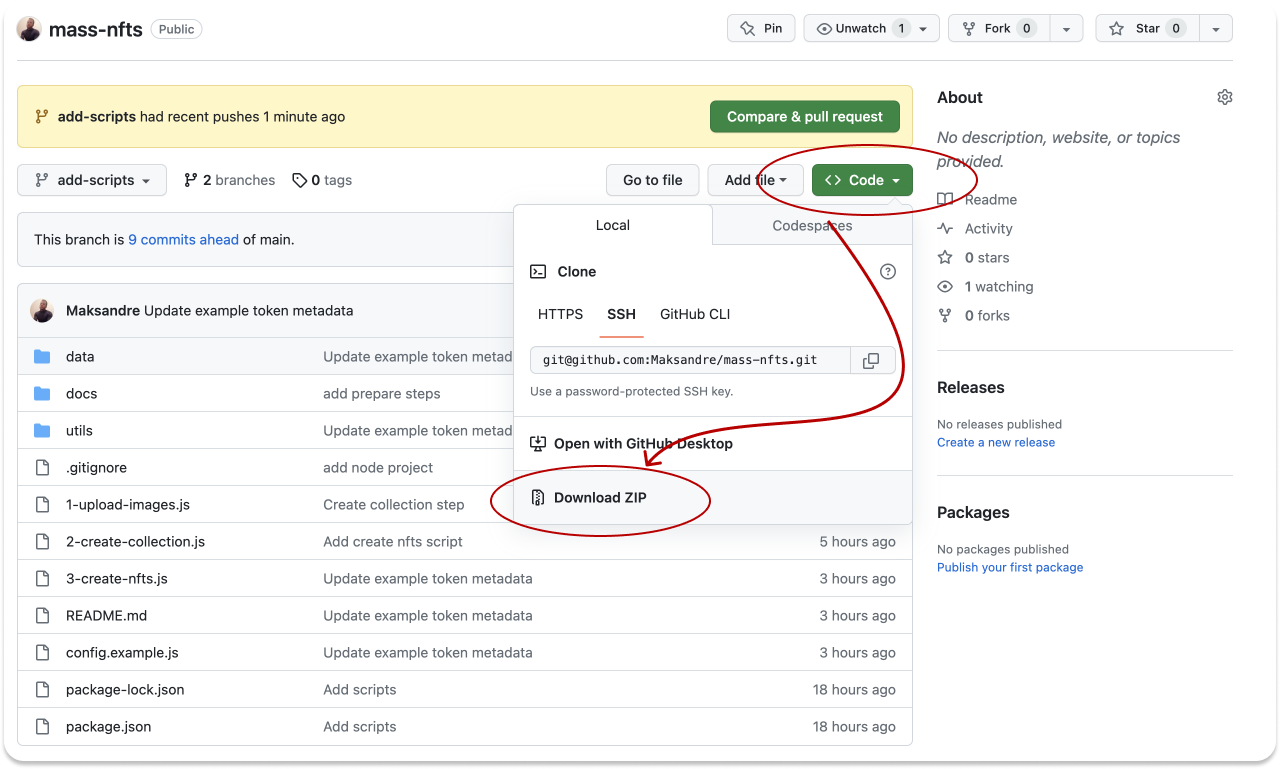
Task: Open the 'add prepare steps' commit message
Action: [382, 394]
